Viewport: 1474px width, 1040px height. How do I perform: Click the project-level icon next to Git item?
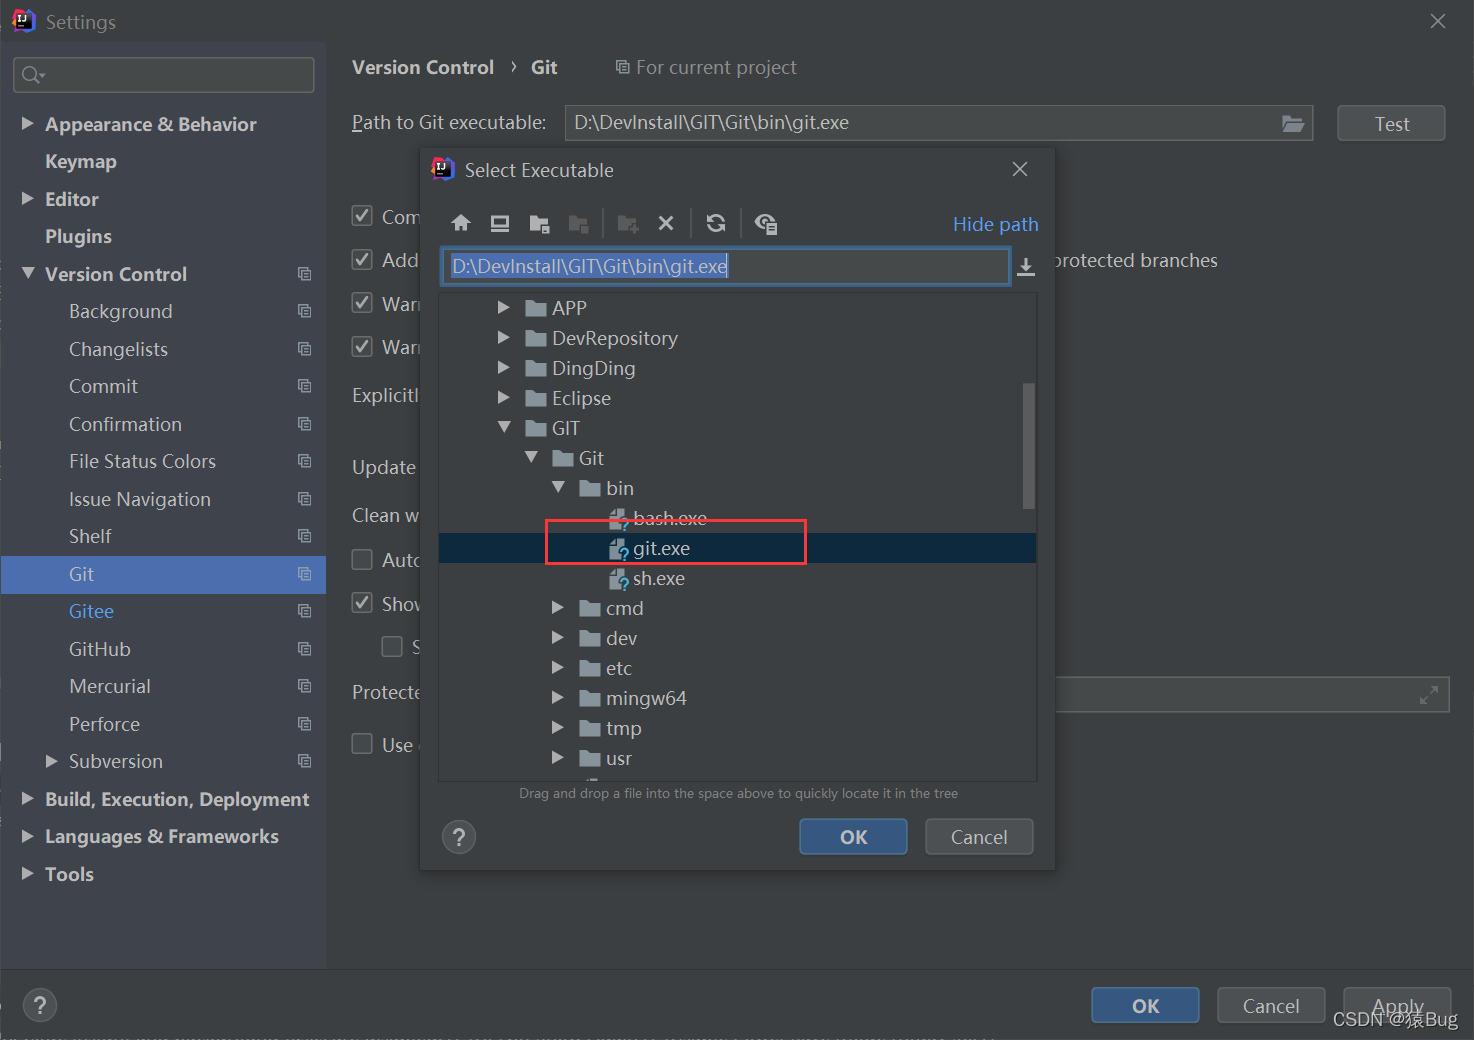[304, 574]
